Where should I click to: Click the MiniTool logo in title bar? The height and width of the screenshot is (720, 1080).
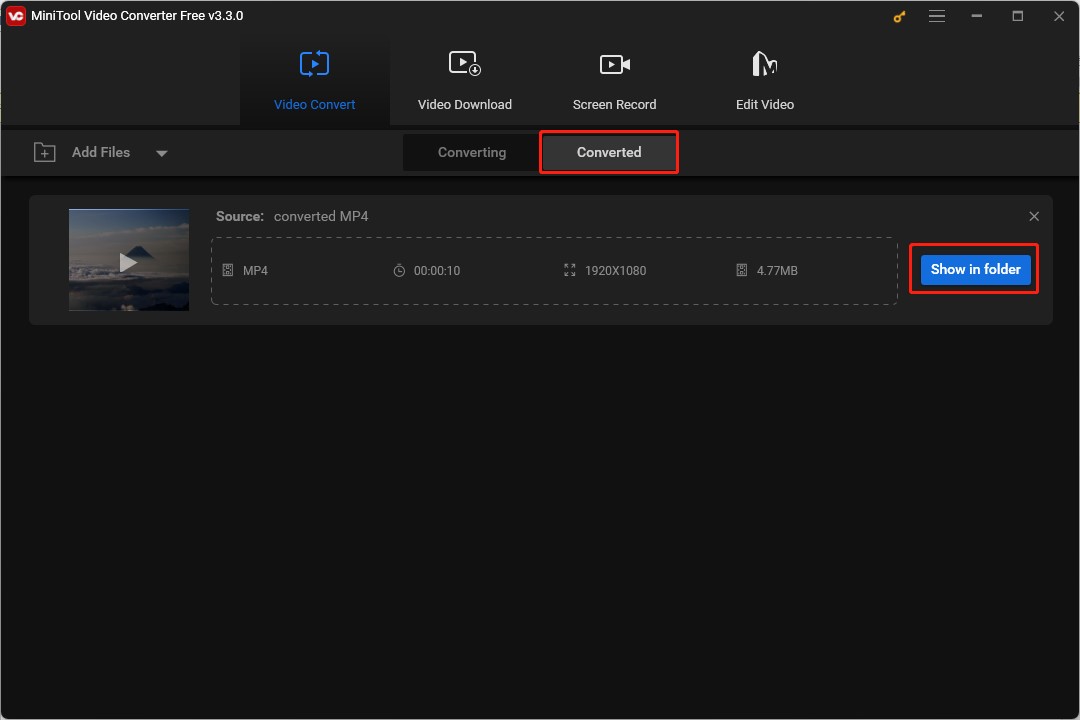14,15
